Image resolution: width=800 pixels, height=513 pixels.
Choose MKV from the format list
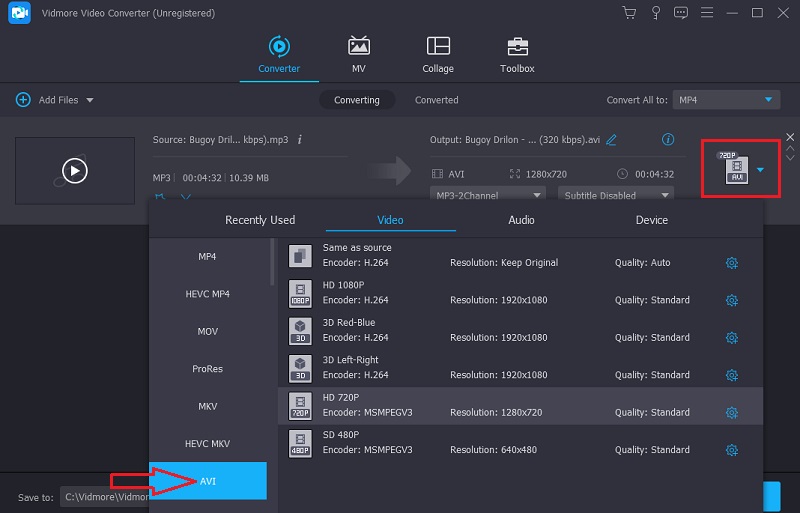pos(207,406)
